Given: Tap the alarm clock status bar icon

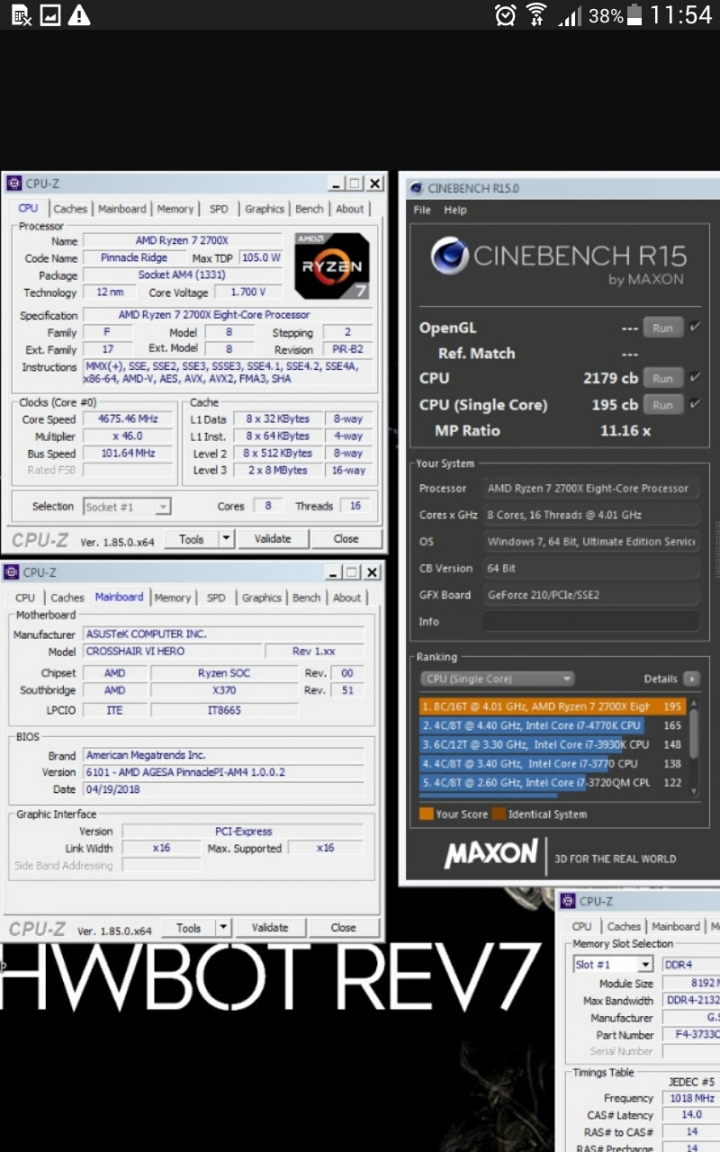Looking at the screenshot, I should (x=505, y=15).
